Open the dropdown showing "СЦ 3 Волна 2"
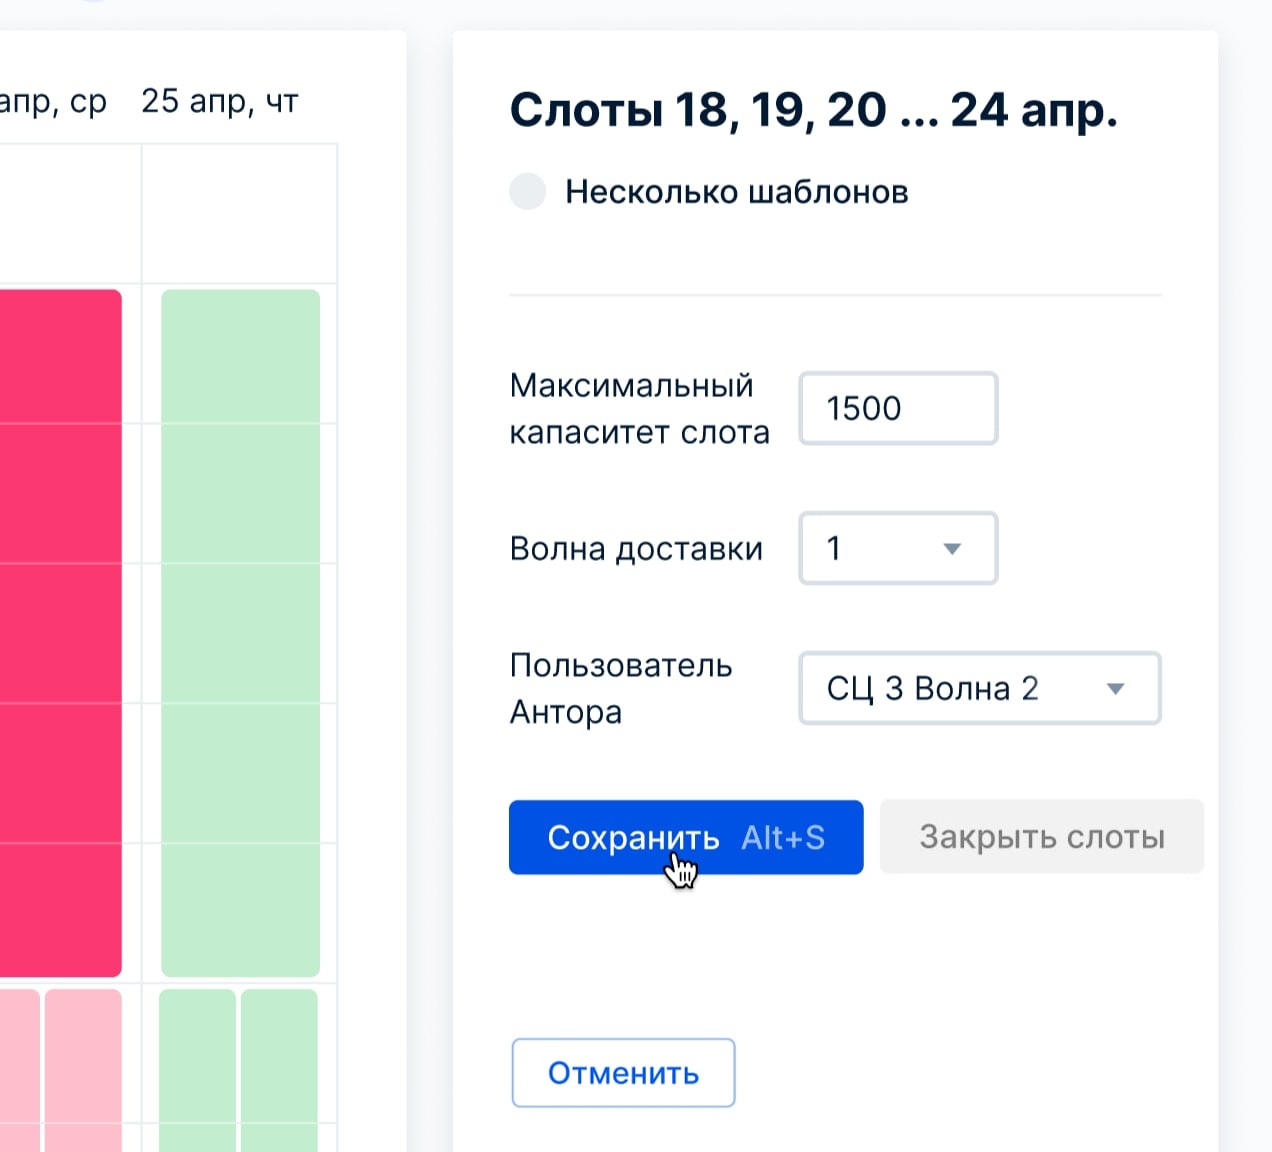The width and height of the screenshot is (1272, 1152). pos(978,688)
